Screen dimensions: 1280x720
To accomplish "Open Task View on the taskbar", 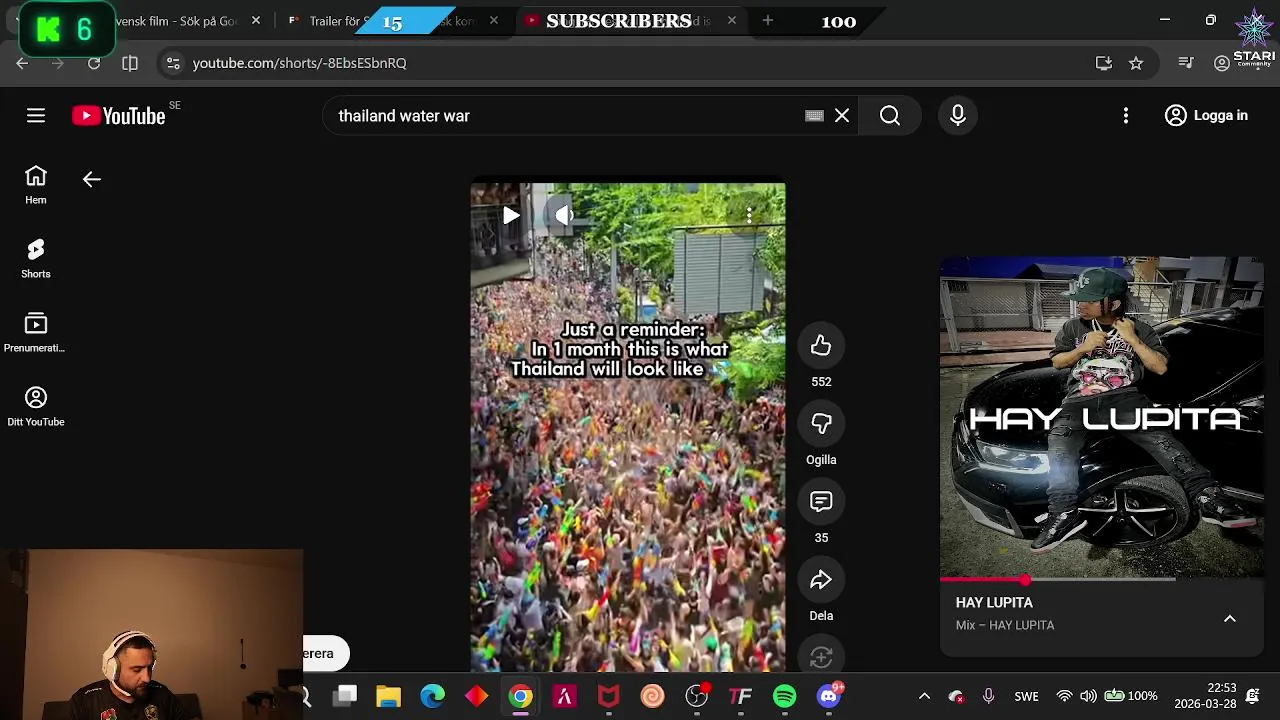I will tap(345, 696).
